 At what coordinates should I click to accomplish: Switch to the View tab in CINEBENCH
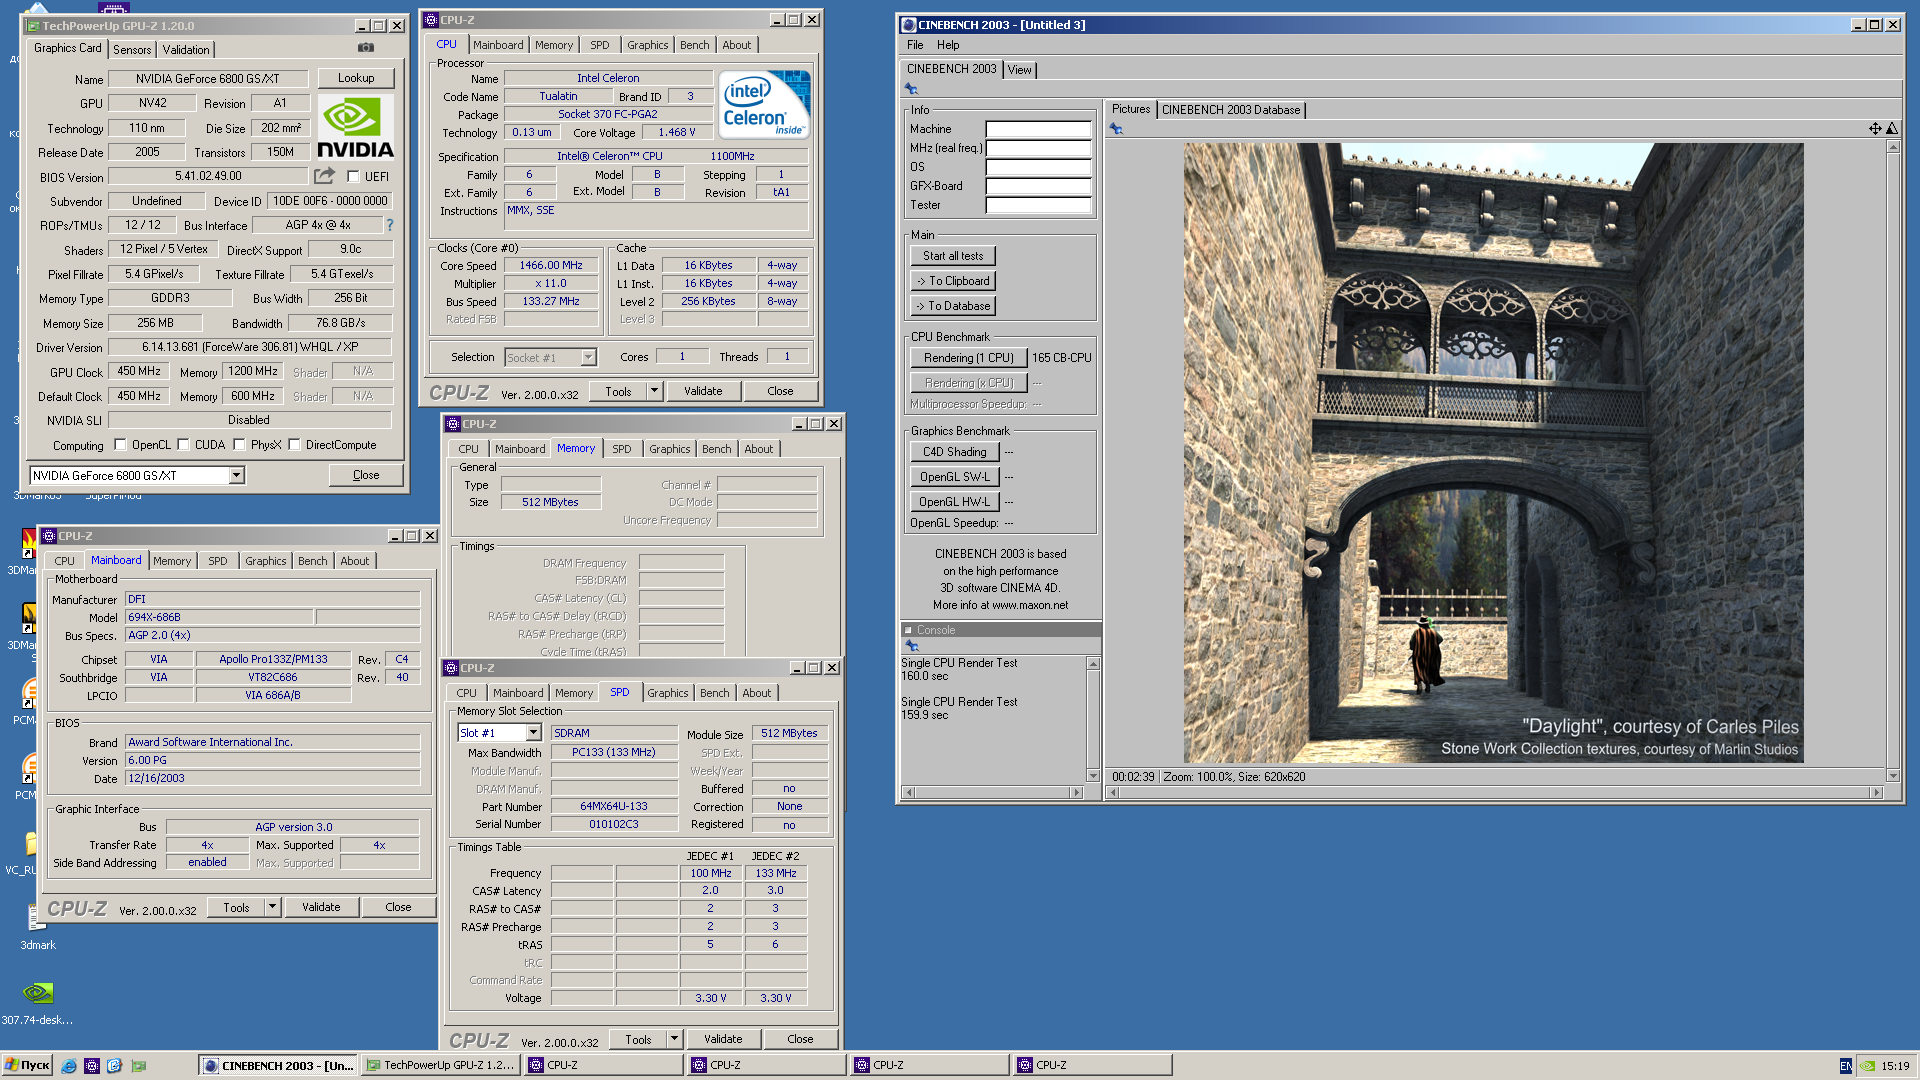(1019, 70)
